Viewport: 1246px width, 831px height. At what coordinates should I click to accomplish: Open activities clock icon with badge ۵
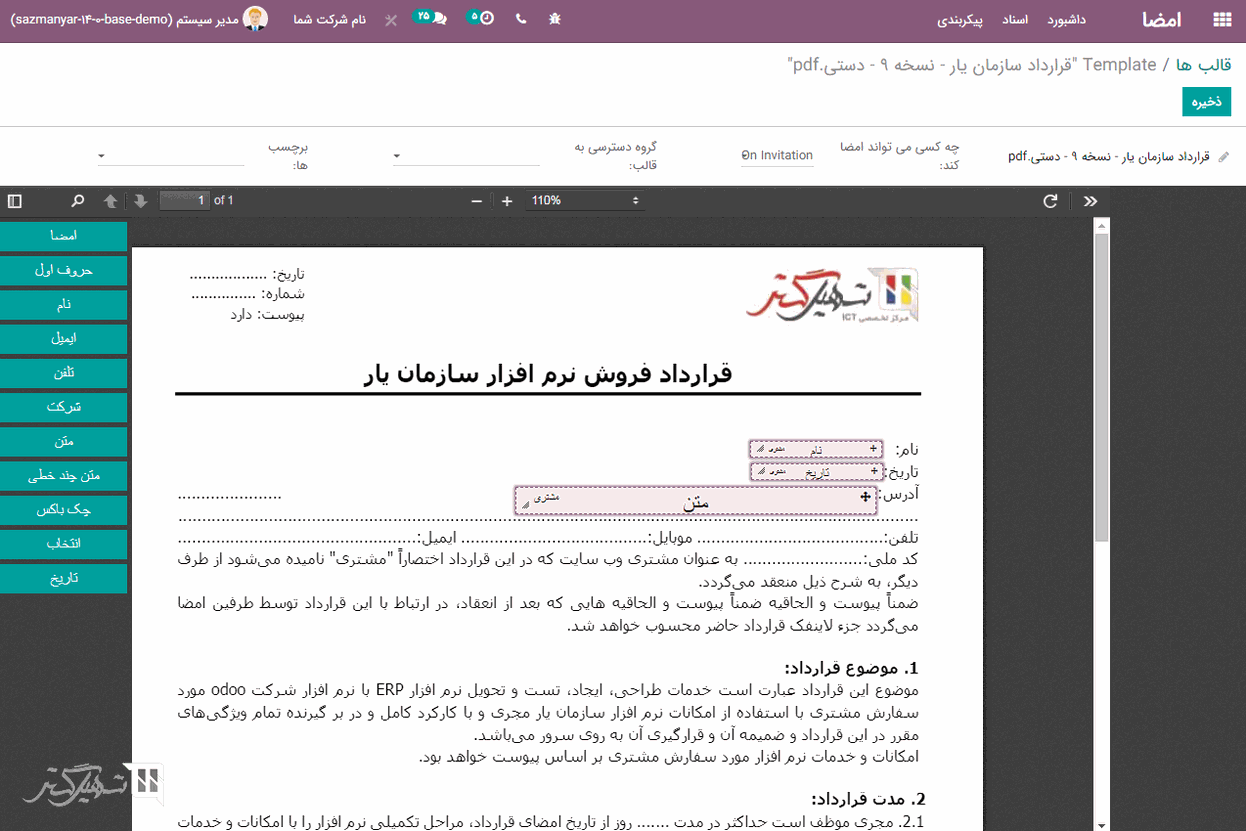pyautogui.click(x=480, y=18)
